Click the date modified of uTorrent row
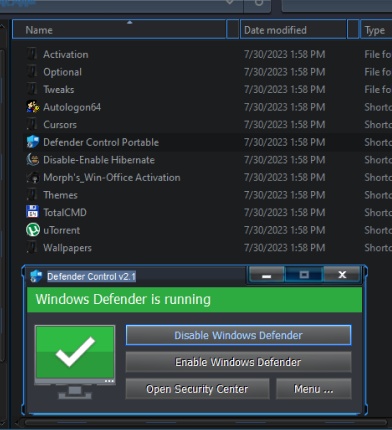The width and height of the screenshot is (392, 430). (x=284, y=230)
